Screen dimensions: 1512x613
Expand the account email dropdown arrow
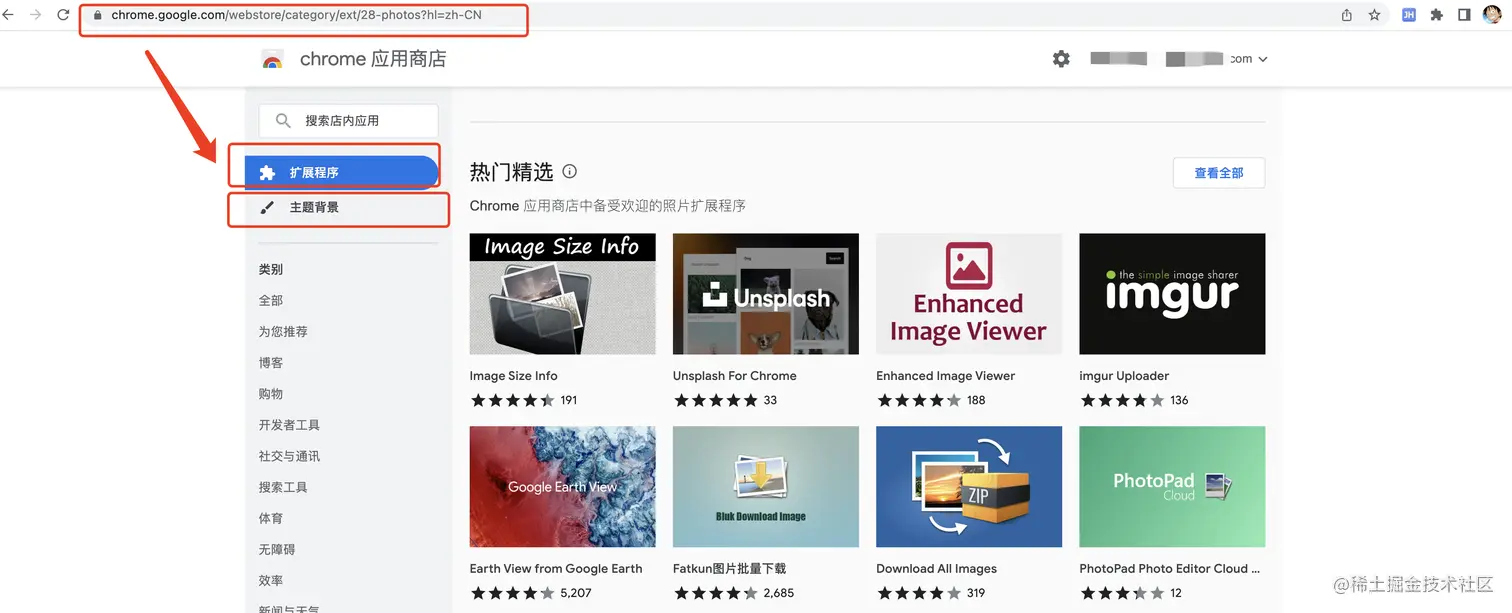pyautogui.click(x=1263, y=59)
